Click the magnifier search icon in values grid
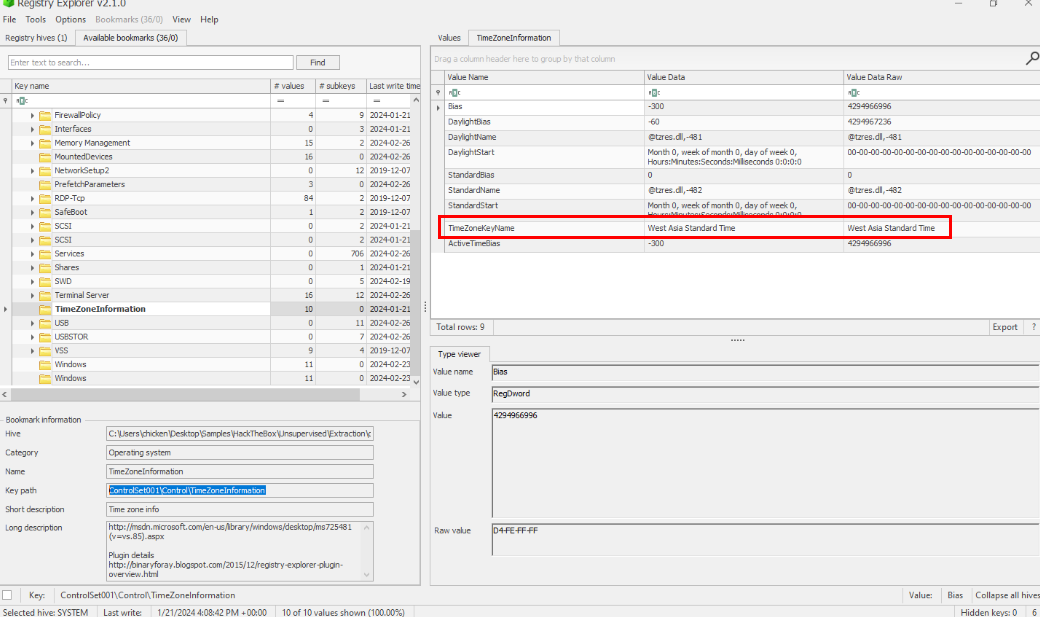 pos(1032,59)
